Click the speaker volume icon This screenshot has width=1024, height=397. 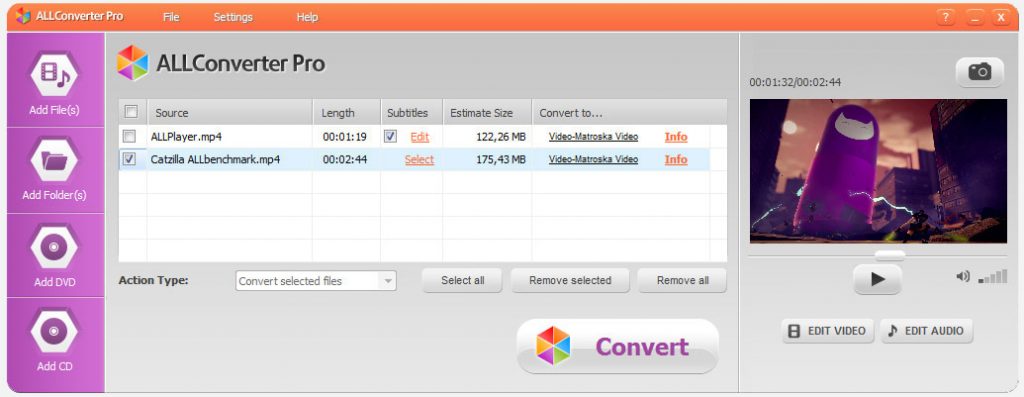point(963,277)
